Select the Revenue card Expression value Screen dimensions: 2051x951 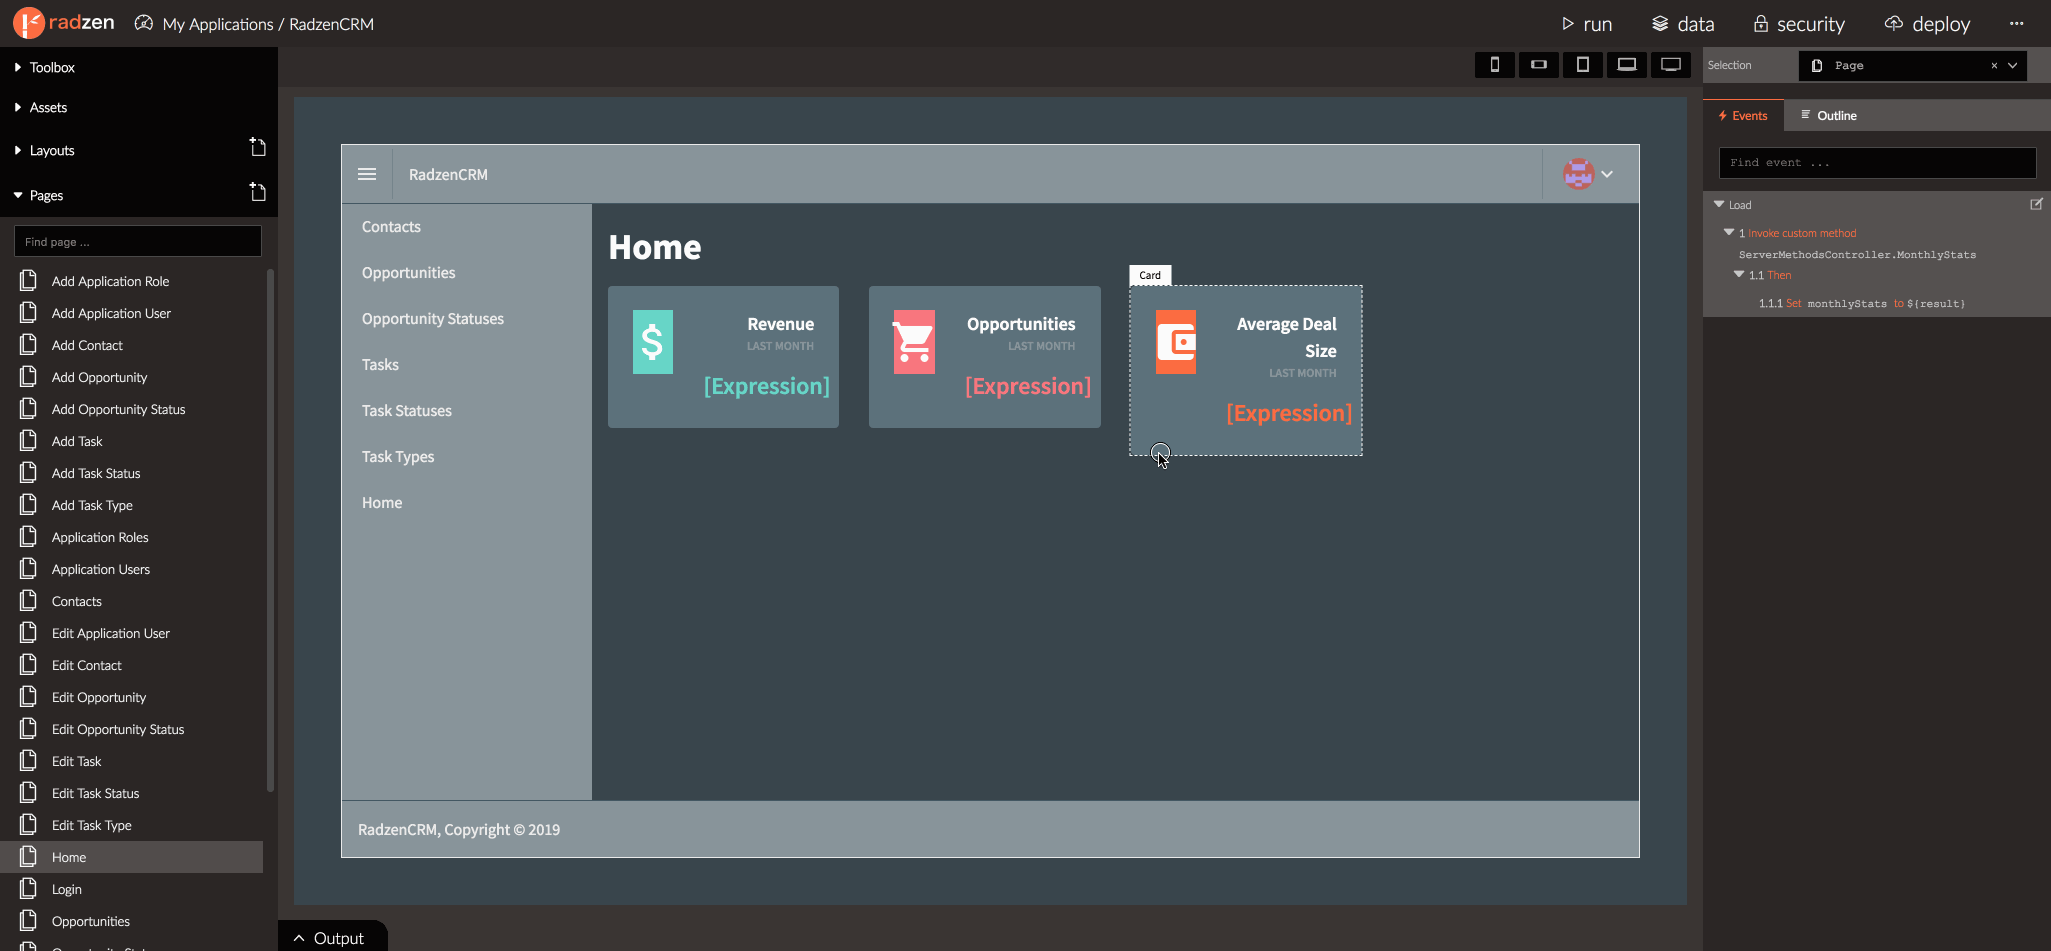click(767, 386)
